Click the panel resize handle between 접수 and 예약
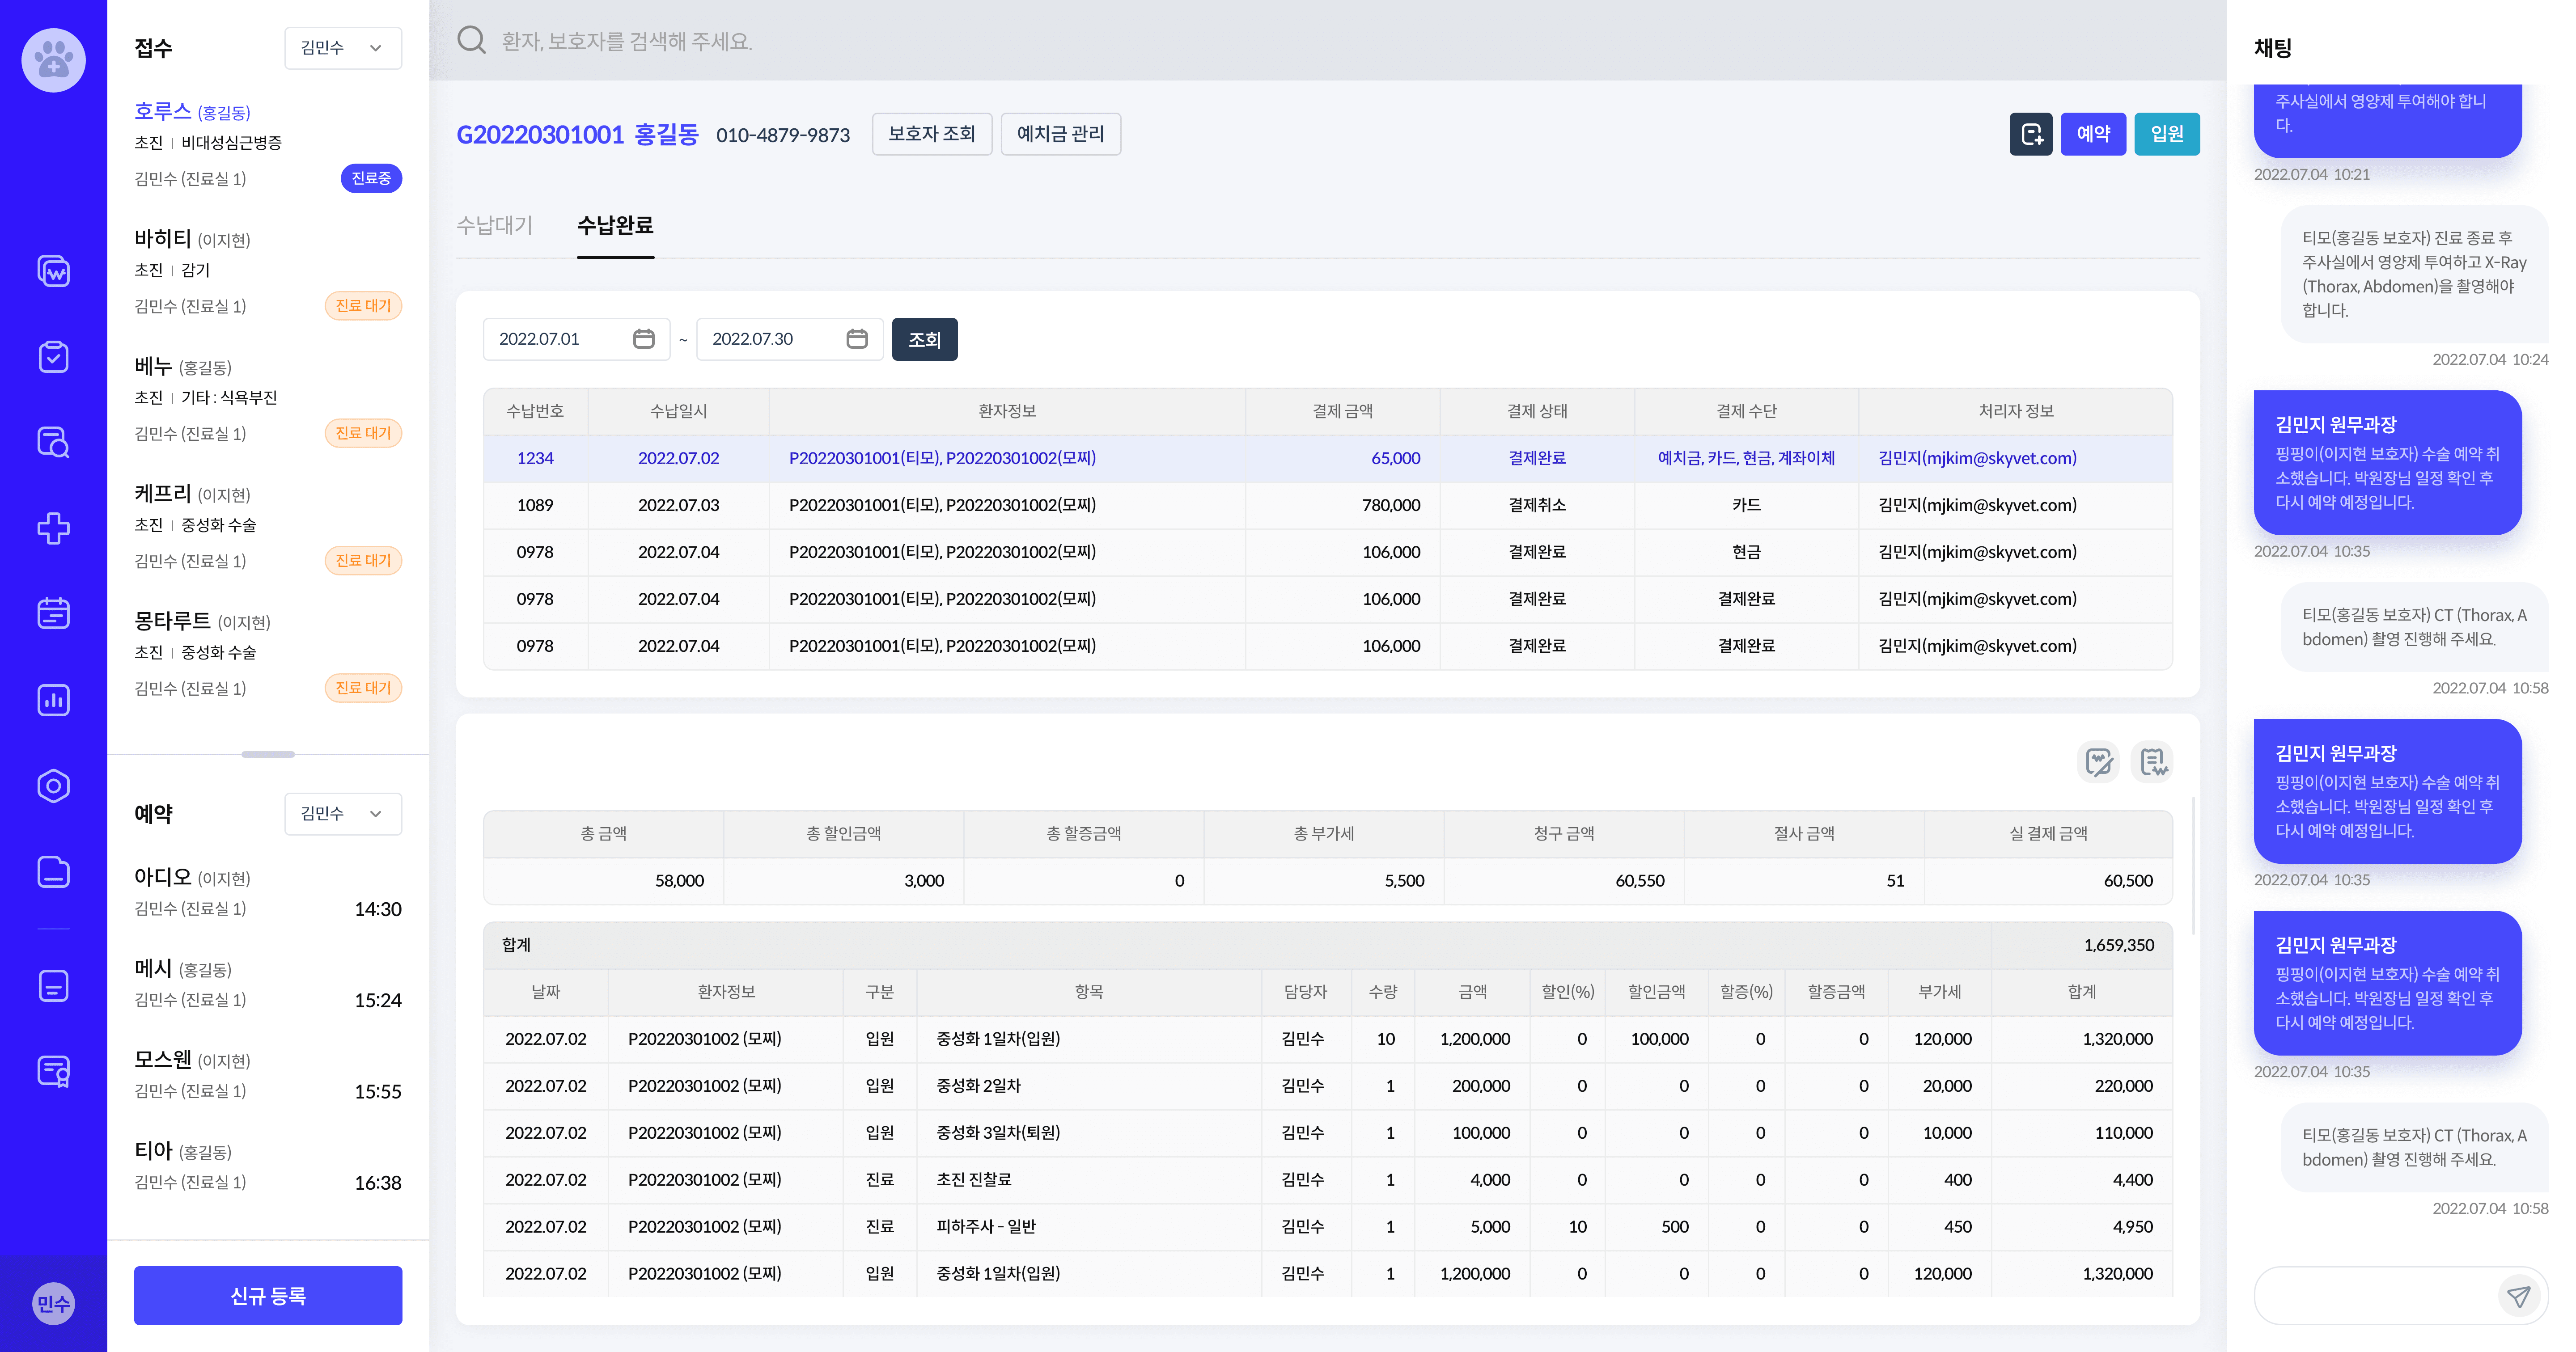The height and width of the screenshot is (1352, 2576). pos(268,754)
